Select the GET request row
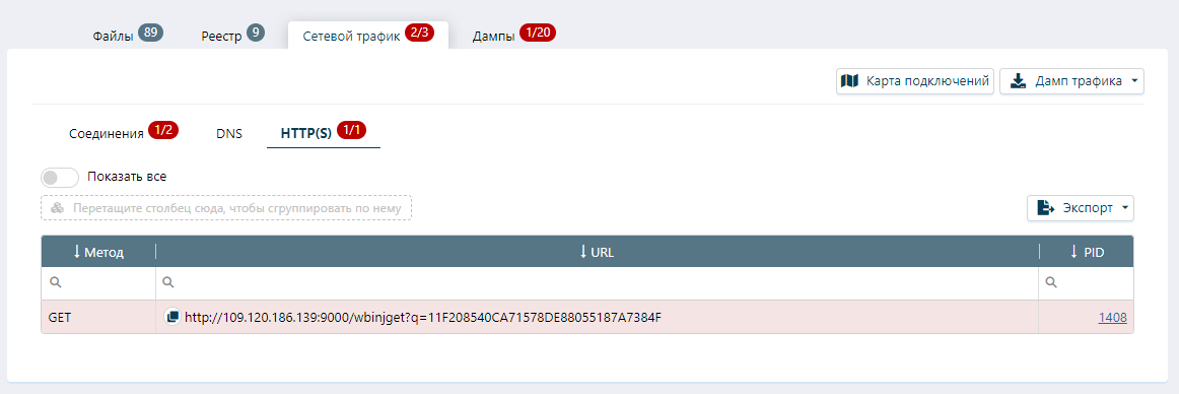The width and height of the screenshot is (1179, 394). click(x=587, y=317)
